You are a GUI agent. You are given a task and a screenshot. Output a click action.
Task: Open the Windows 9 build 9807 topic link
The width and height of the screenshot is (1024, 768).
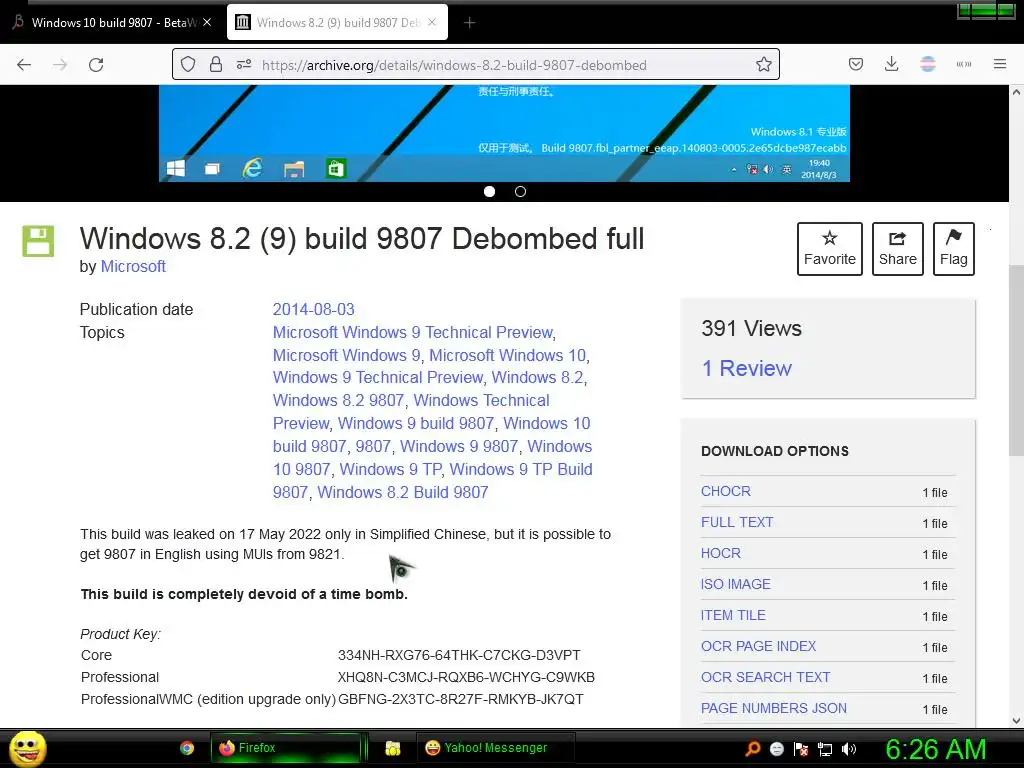416,423
